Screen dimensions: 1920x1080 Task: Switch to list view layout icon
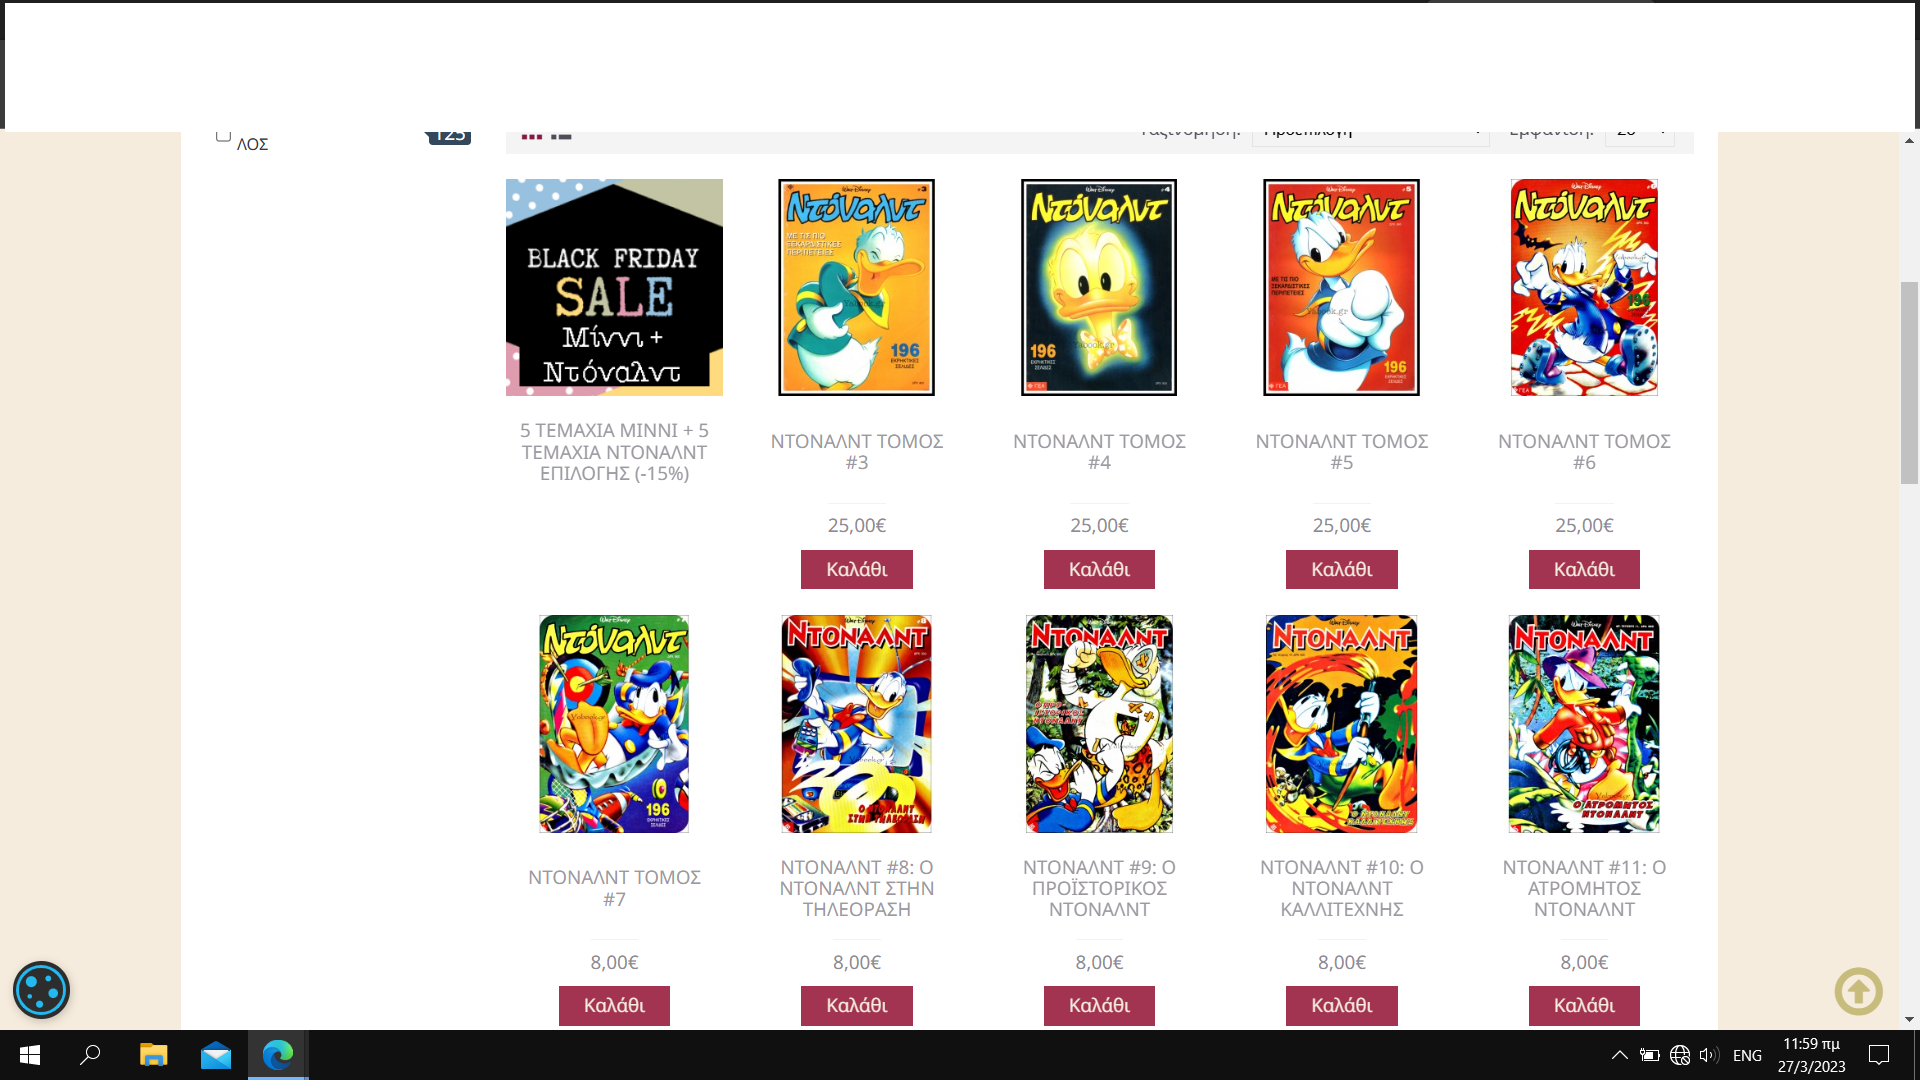click(561, 135)
